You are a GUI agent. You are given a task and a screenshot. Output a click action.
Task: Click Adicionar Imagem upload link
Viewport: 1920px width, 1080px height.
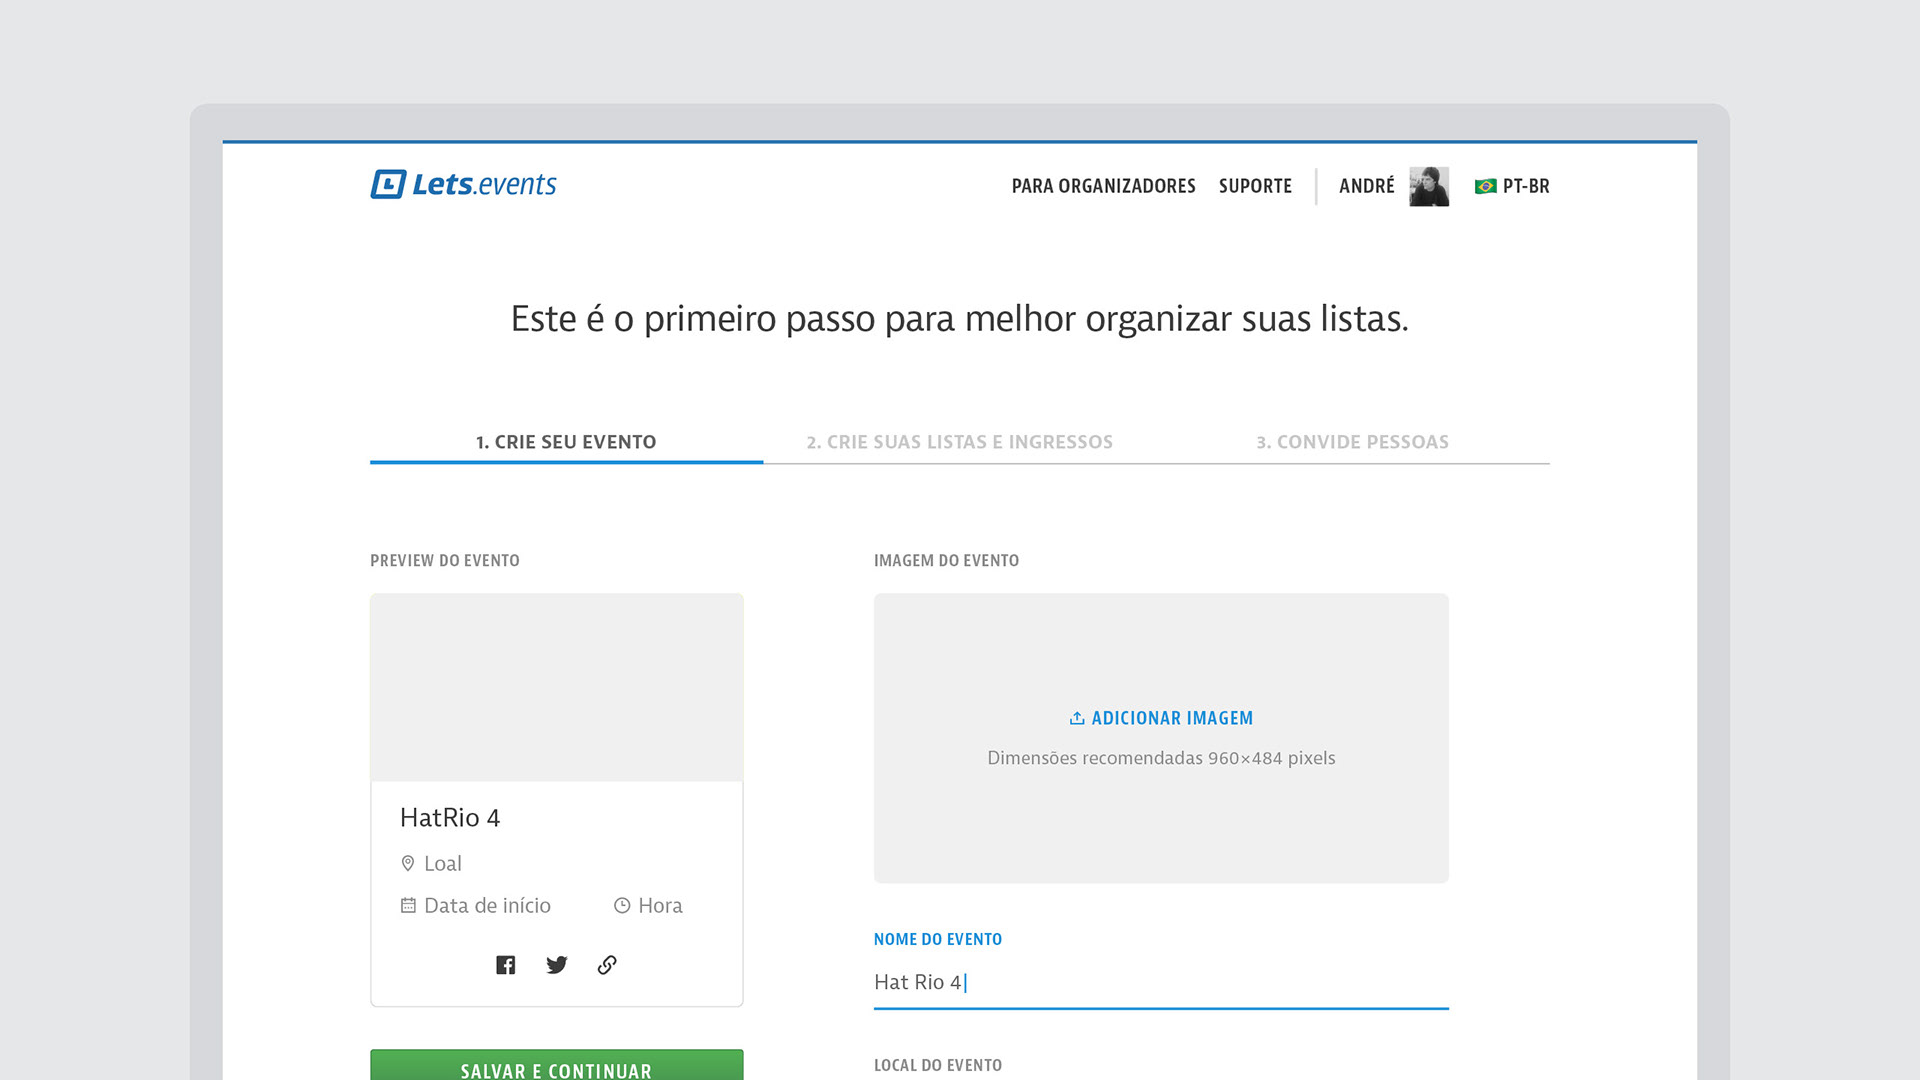[x=1171, y=718]
